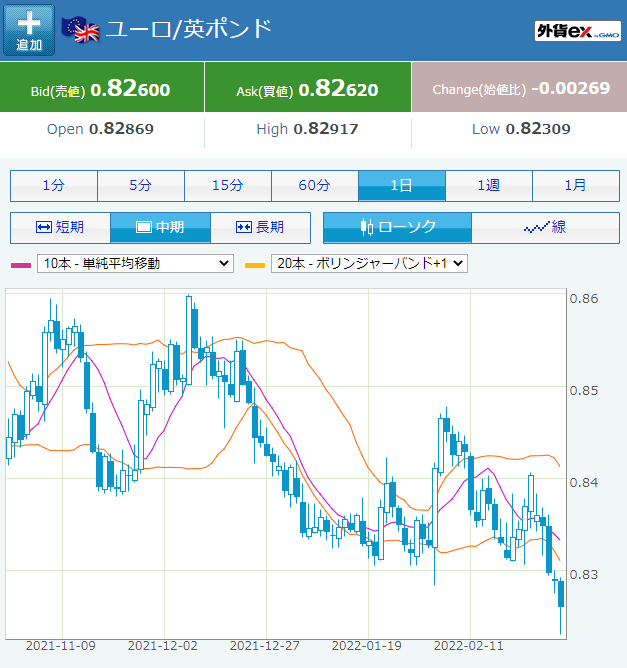Select the 60分 timeframe tab
The height and width of the screenshot is (668, 627).
tap(315, 186)
